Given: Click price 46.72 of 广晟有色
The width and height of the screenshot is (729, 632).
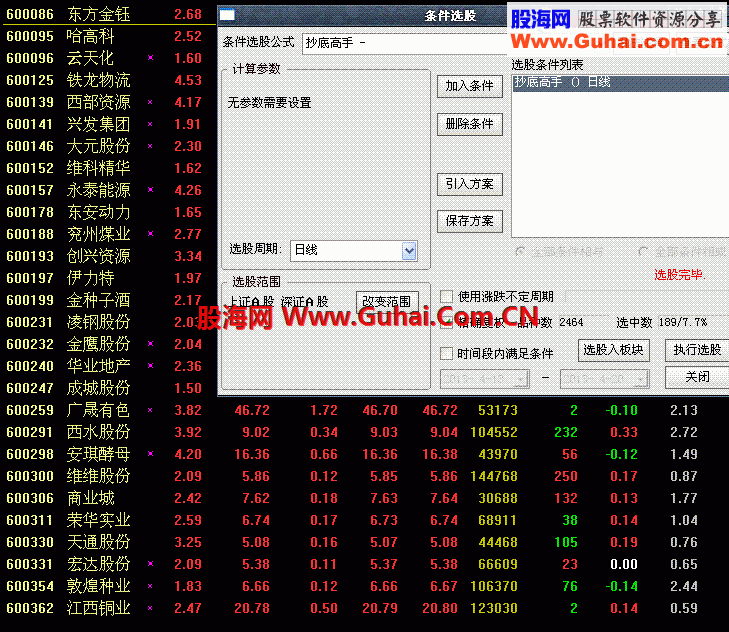Looking at the screenshot, I should [x=252, y=410].
